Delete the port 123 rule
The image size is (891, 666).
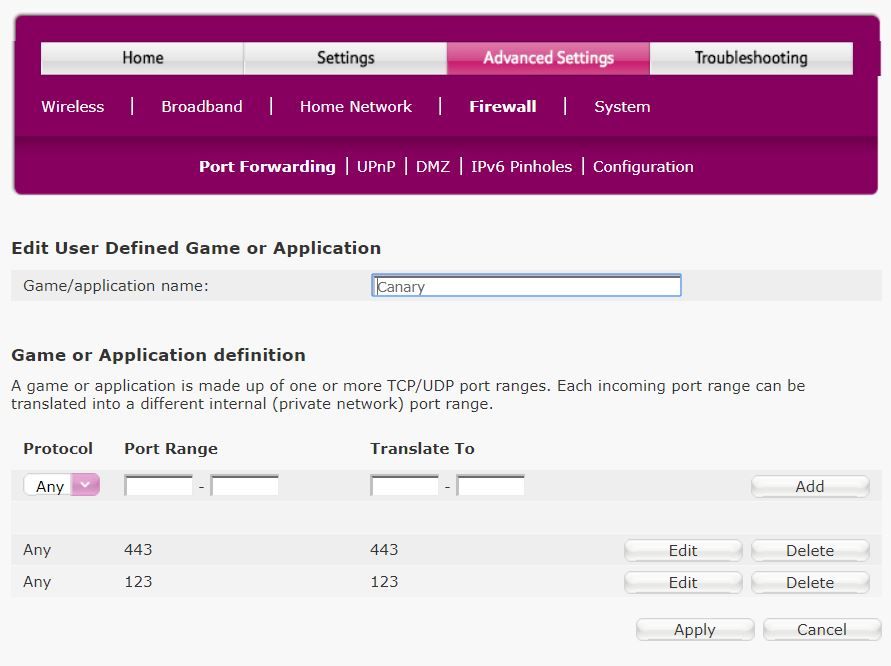point(809,583)
